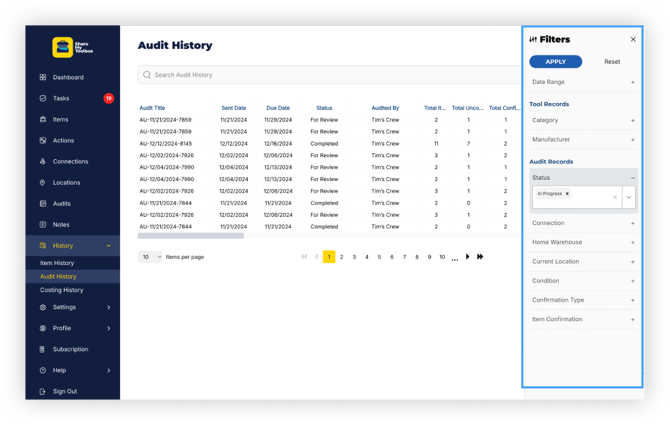Clear all selected Status values

coord(615,197)
